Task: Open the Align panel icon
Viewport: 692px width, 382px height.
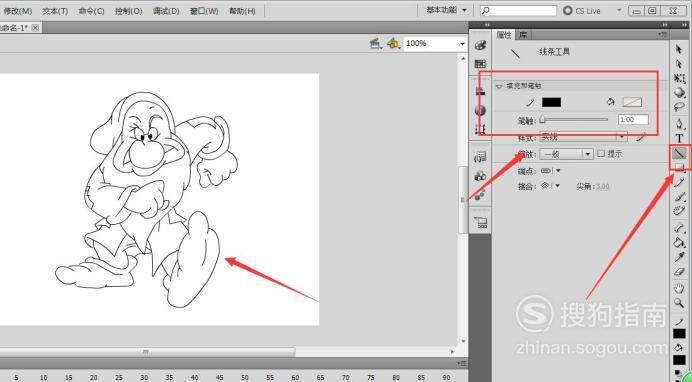Action: click(480, 91)
